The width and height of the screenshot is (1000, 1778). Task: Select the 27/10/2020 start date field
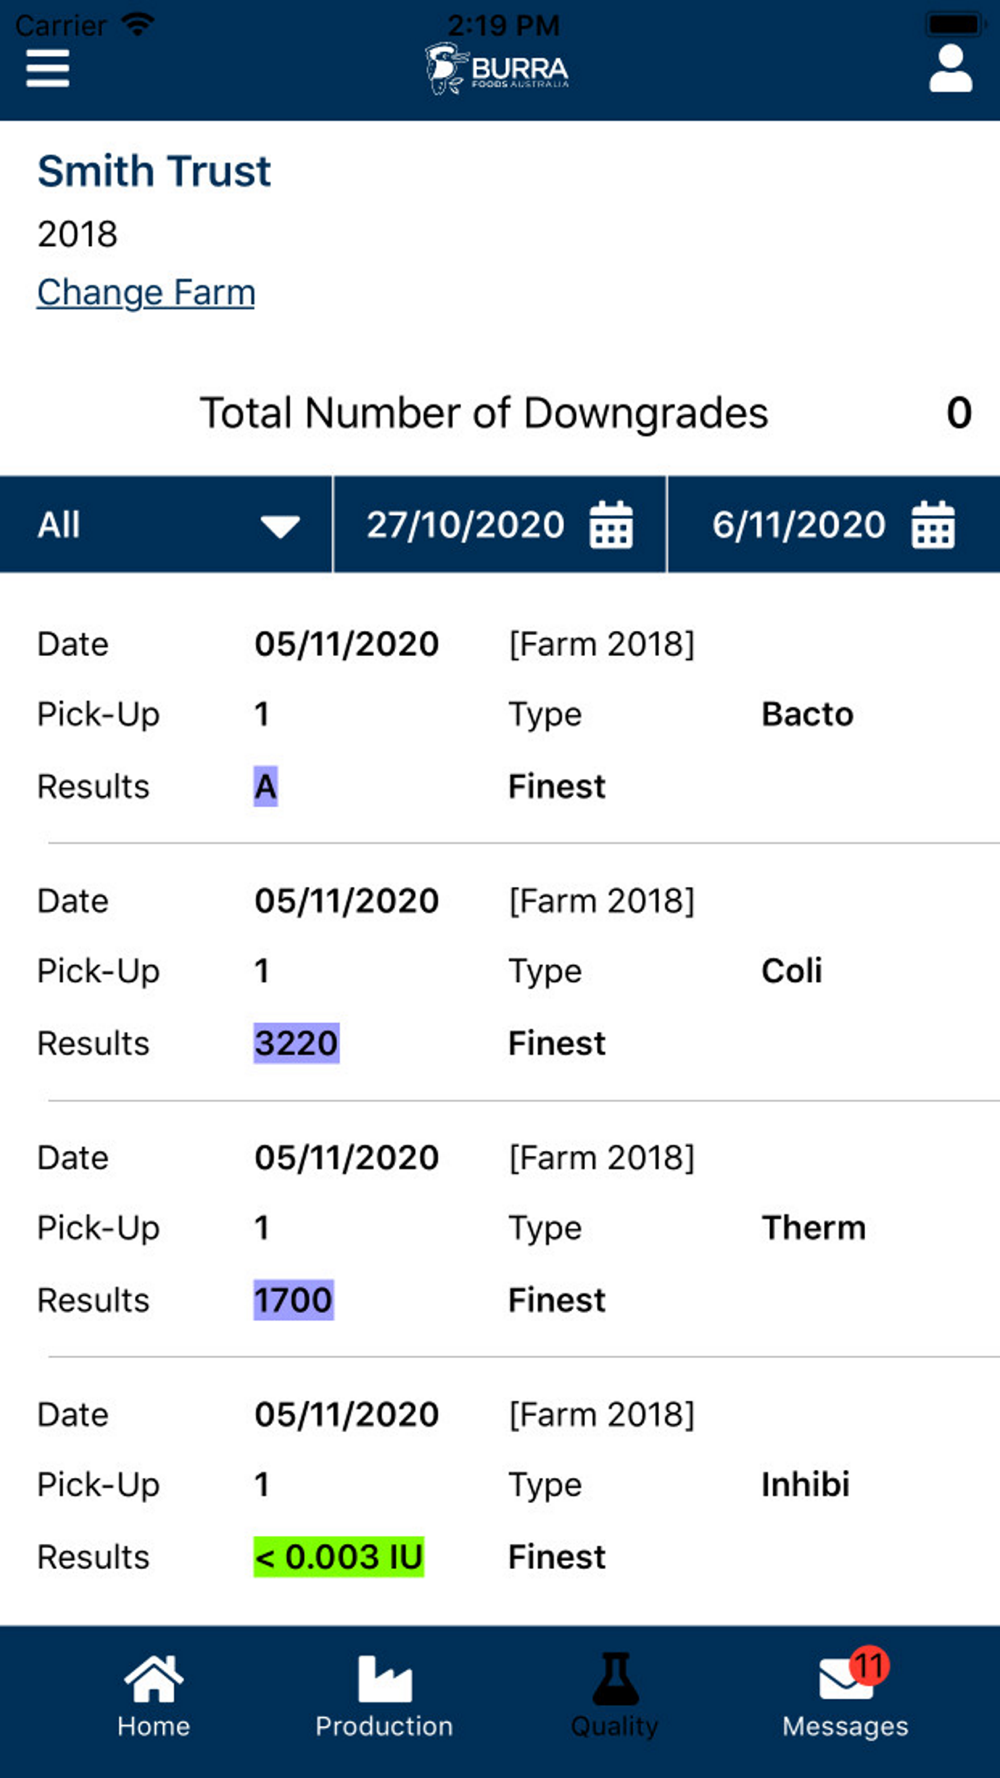tap(465, 525)
